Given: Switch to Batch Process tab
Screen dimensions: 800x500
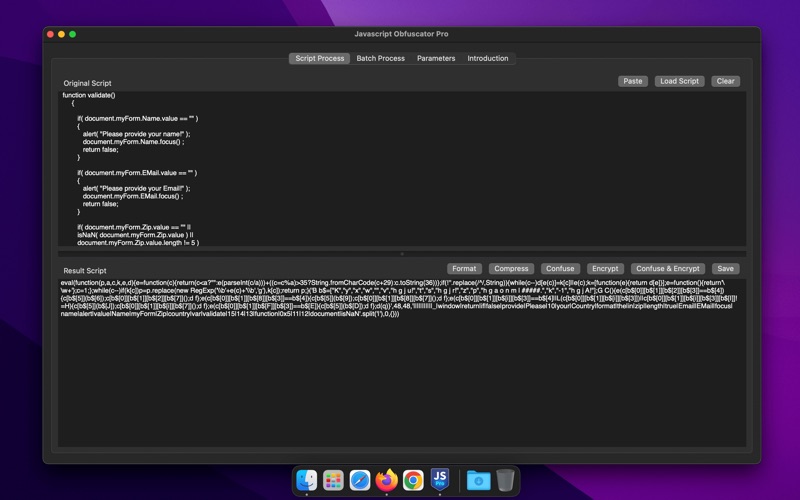Looking at the screenshot, I should coord(381,58).
